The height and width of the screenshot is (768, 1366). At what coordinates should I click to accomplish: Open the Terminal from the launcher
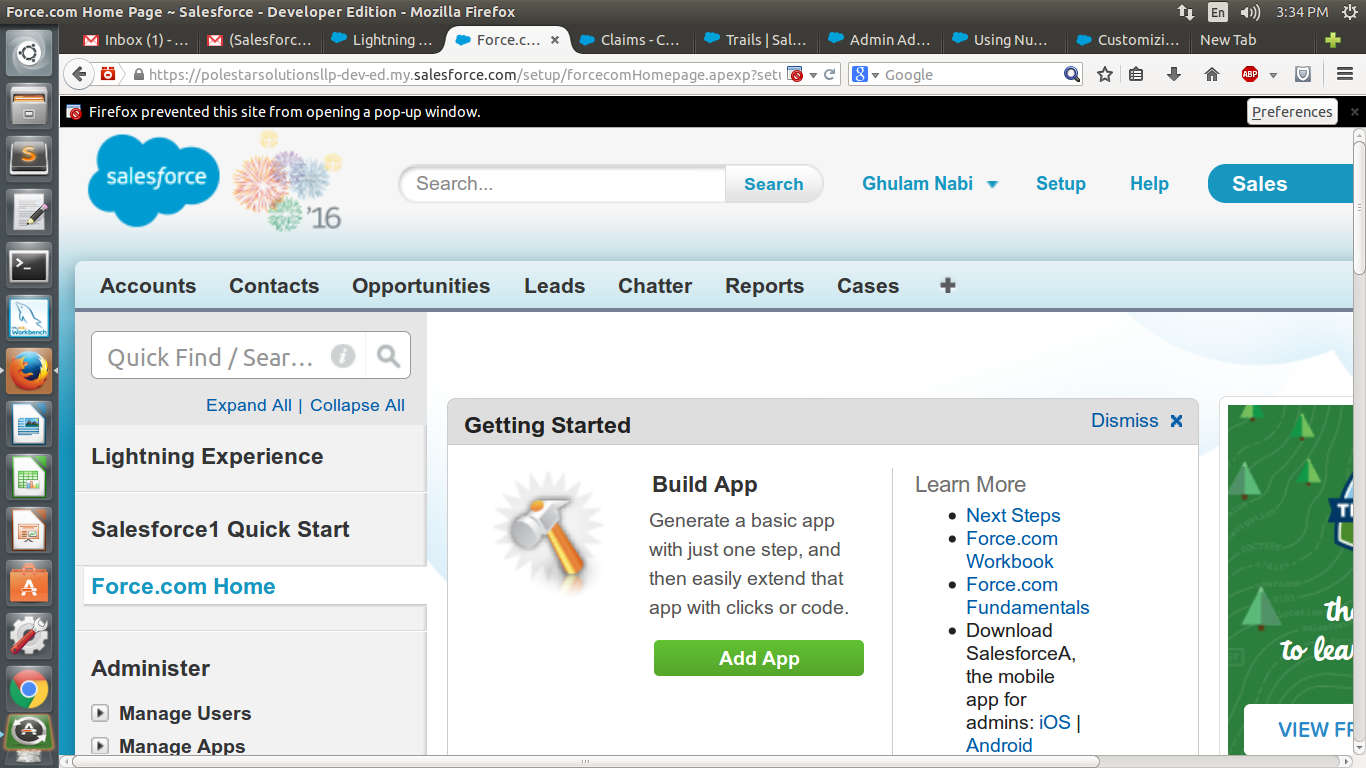pos(29,264)
